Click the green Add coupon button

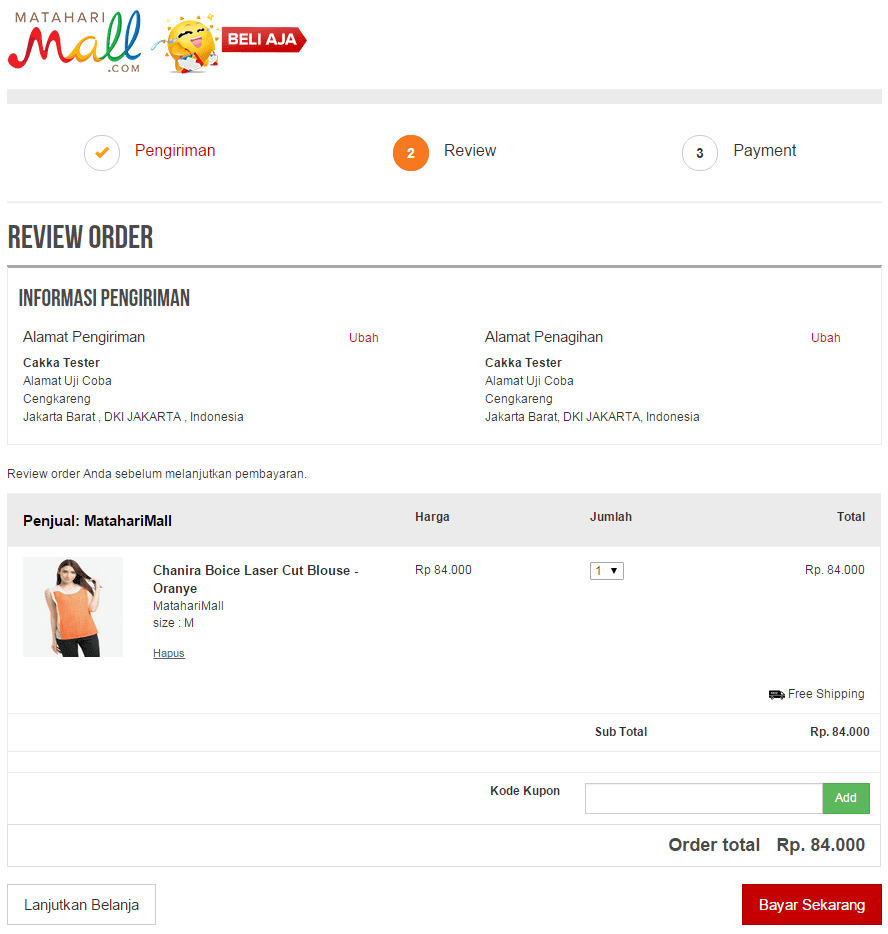click(846, 798)
